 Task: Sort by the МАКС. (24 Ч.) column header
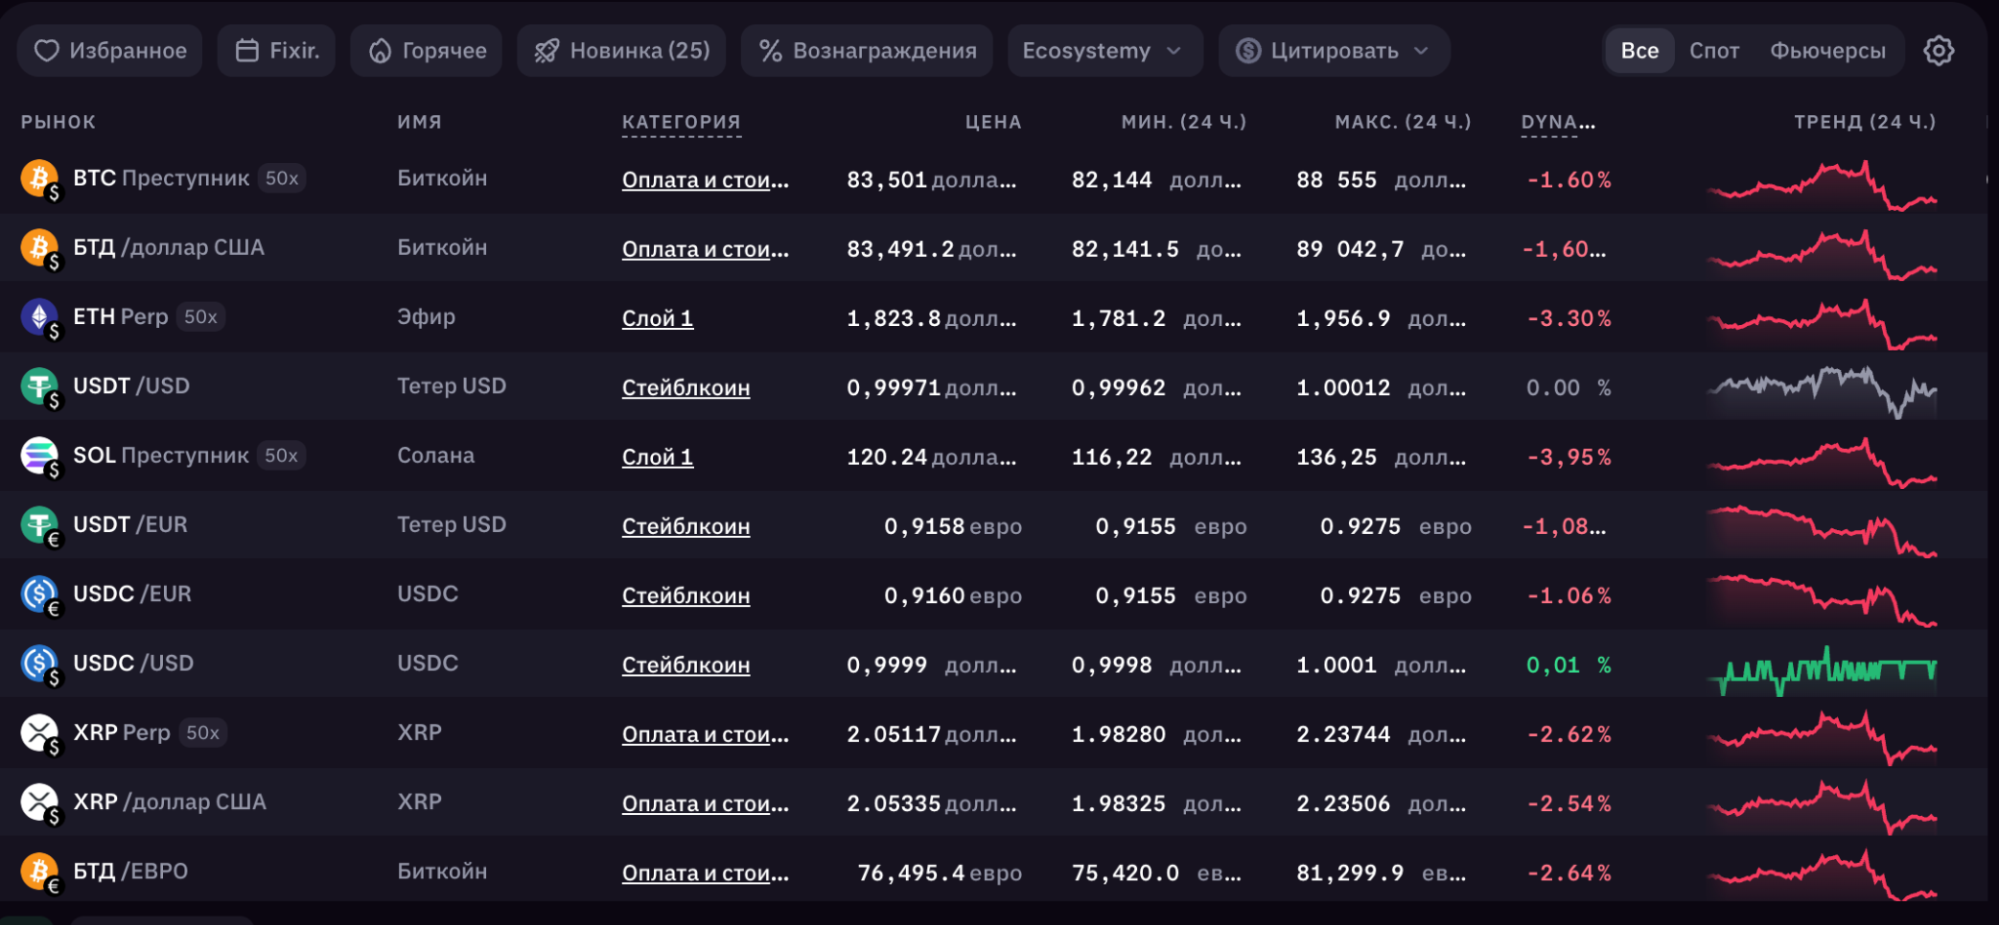click(x=1403, y=122)
